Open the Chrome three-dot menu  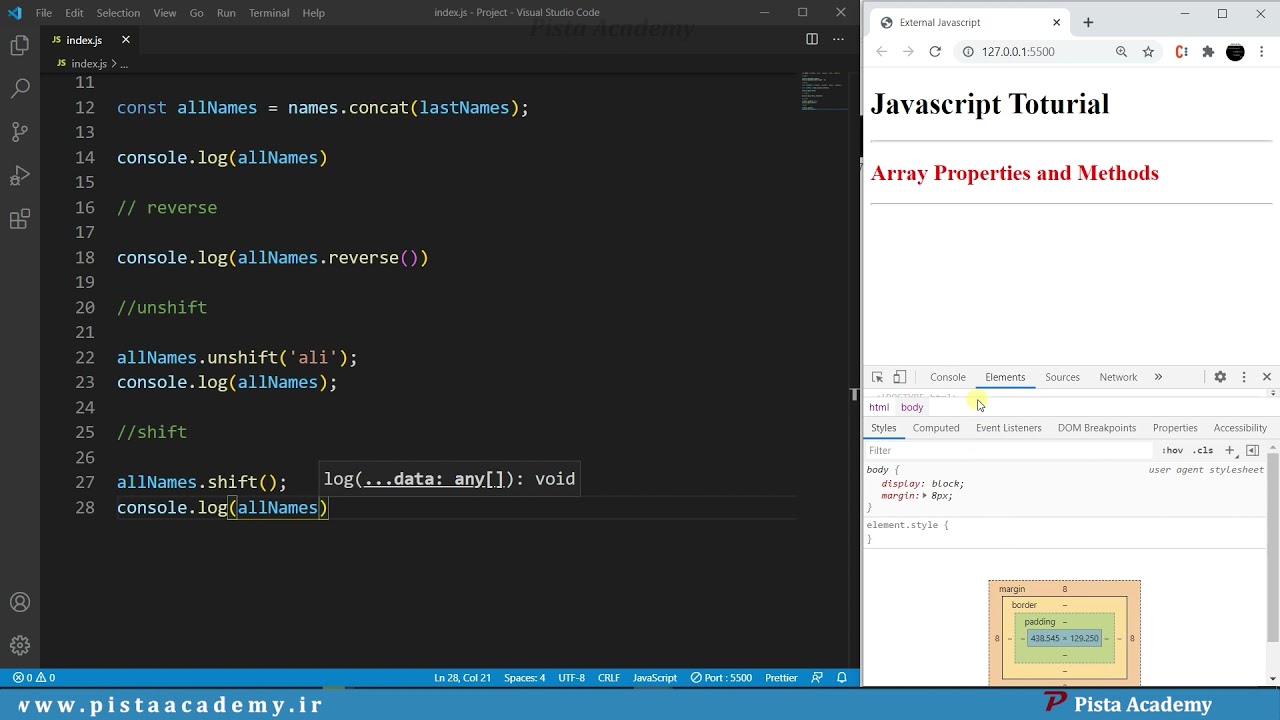click(x=1262, y=52)
